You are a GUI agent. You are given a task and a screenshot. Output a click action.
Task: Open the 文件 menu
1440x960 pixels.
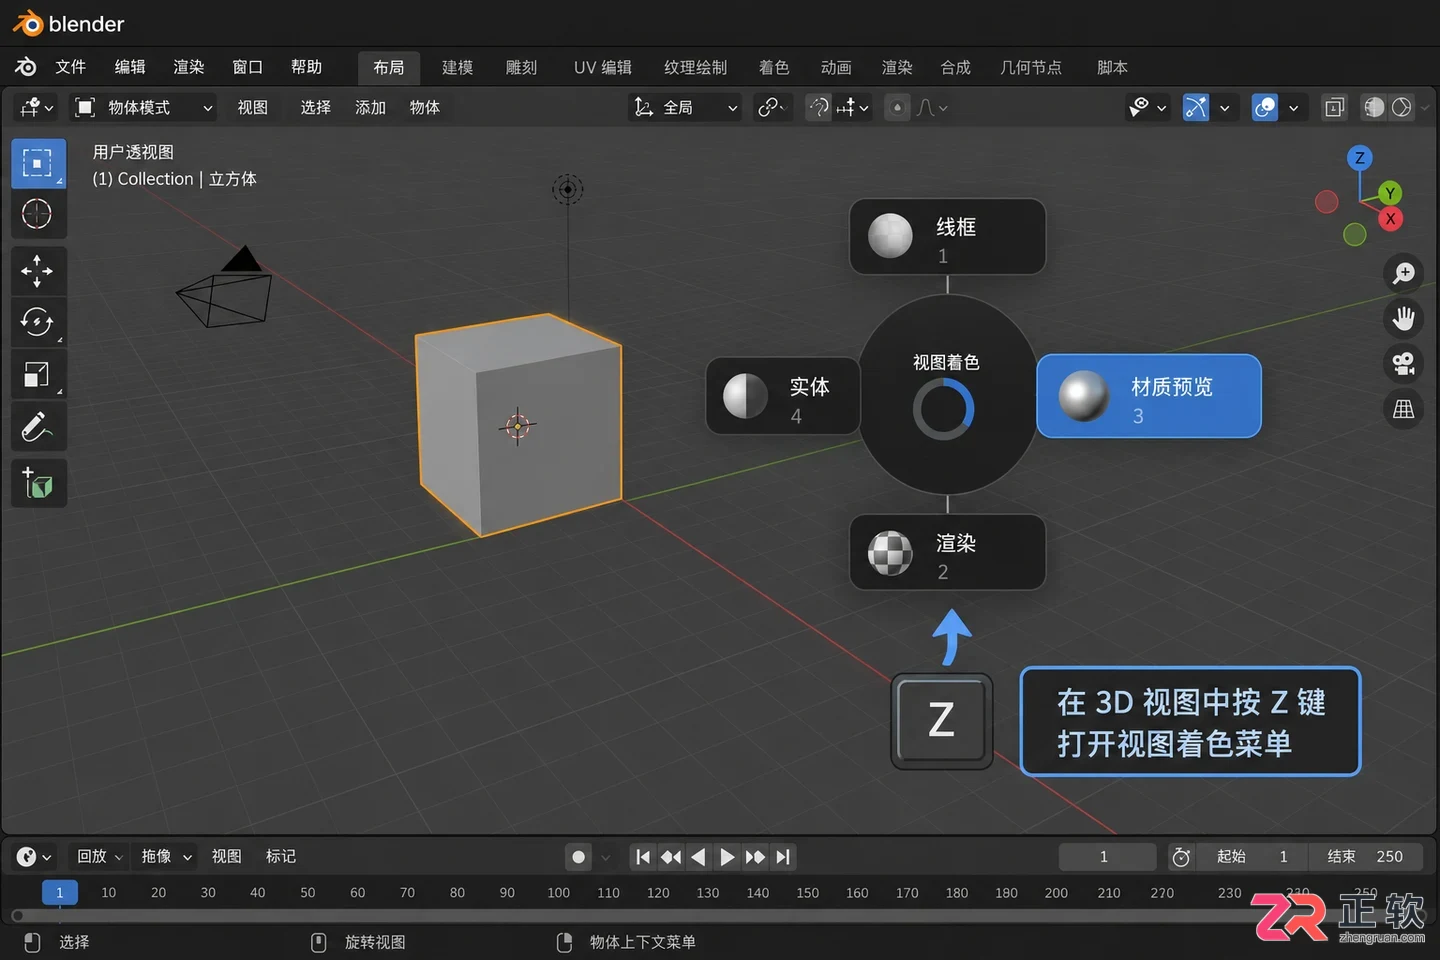point(71,67)
